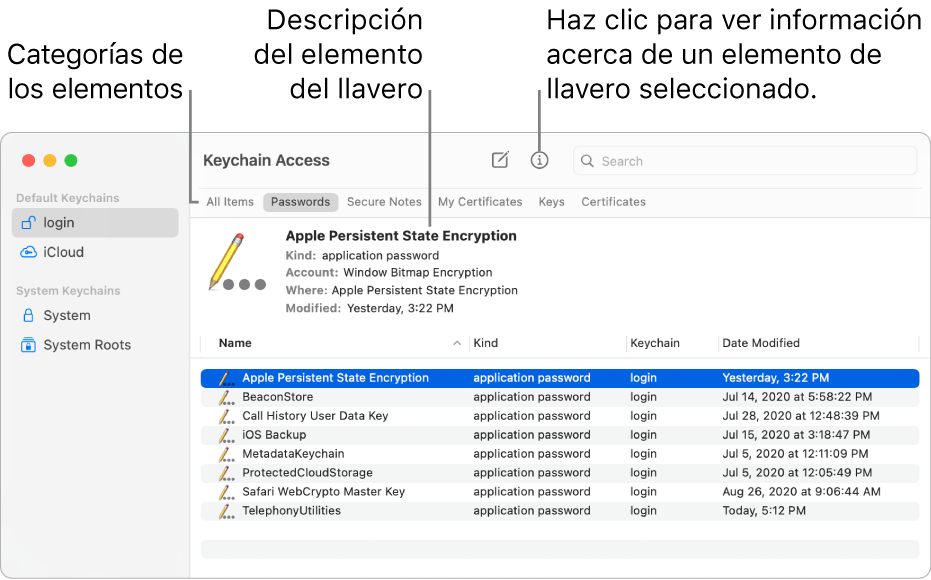Sort by the Date Modified column header
The width and height of the screenshot is (931, 580).
pos(761,343)
